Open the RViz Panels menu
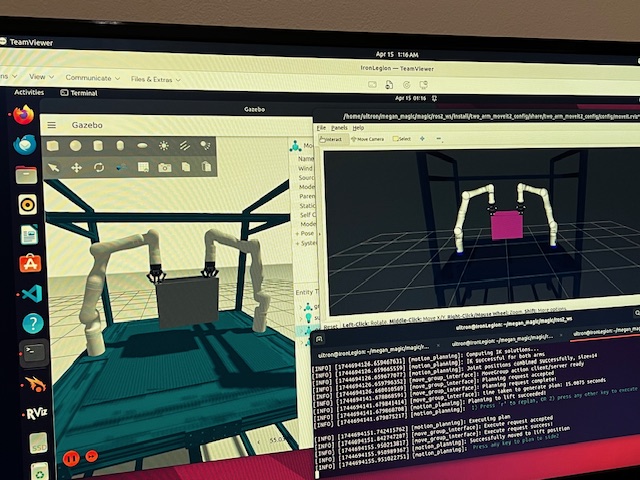Image resolution: width=640 pixels, height=480 pixels. [340, 128]
